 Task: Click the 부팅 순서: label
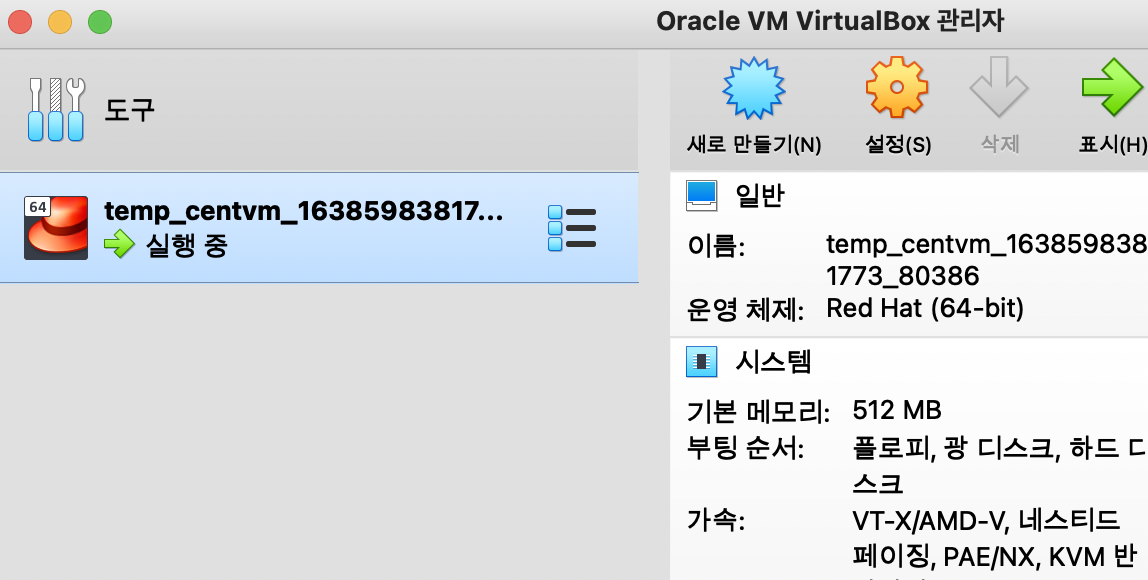745,448
